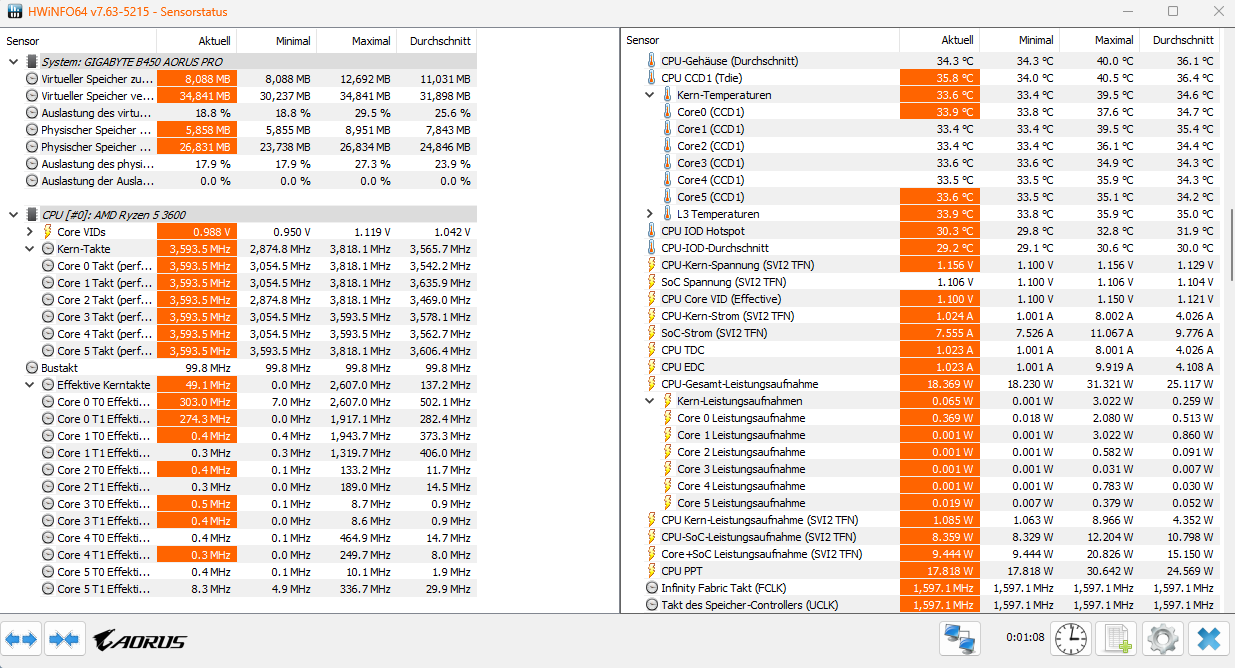
Task: Open sensor settings gear icon
Action: click(1163, 638)
